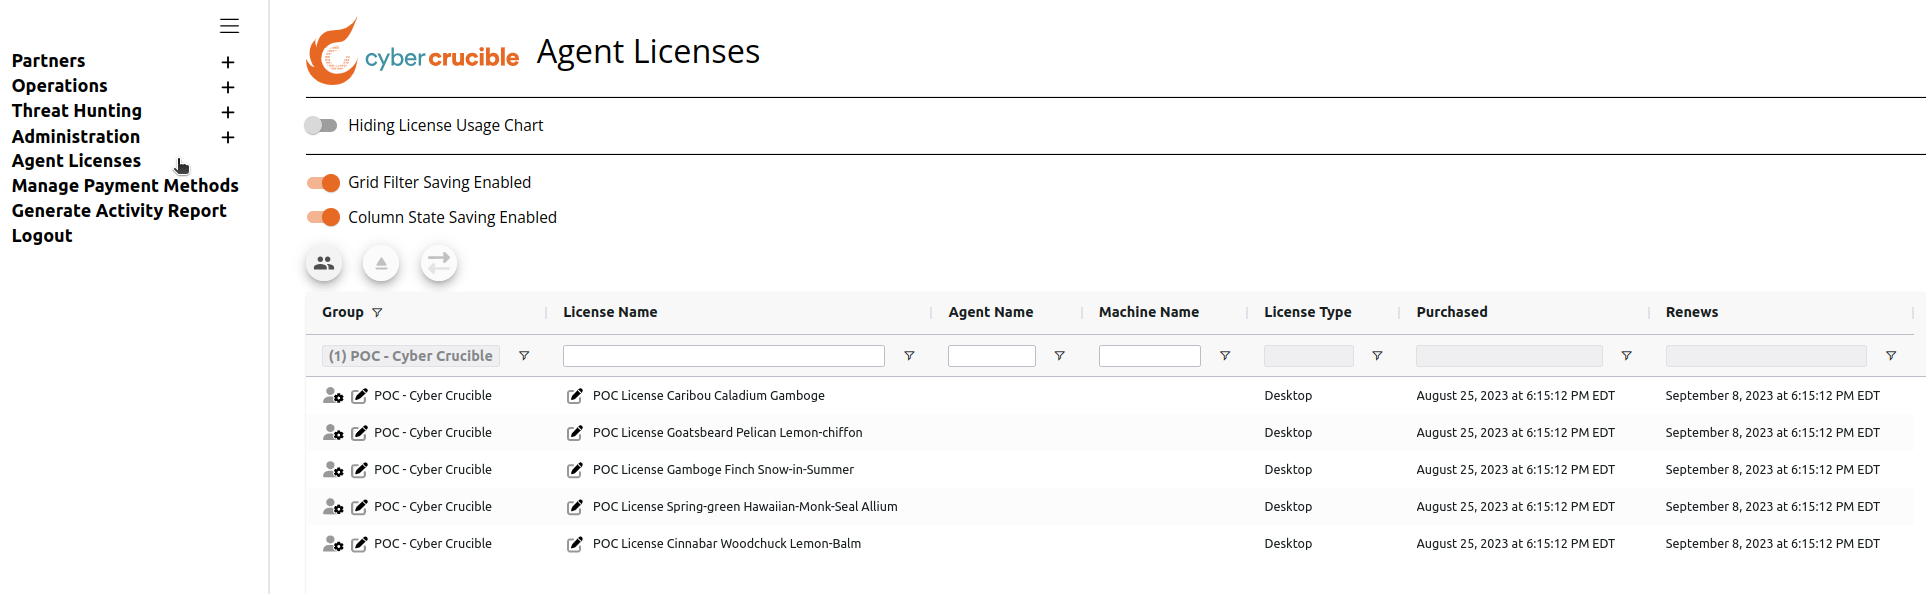Click the License Name filter input
This screenshot has width=1926, height=594.
[724, 356]
